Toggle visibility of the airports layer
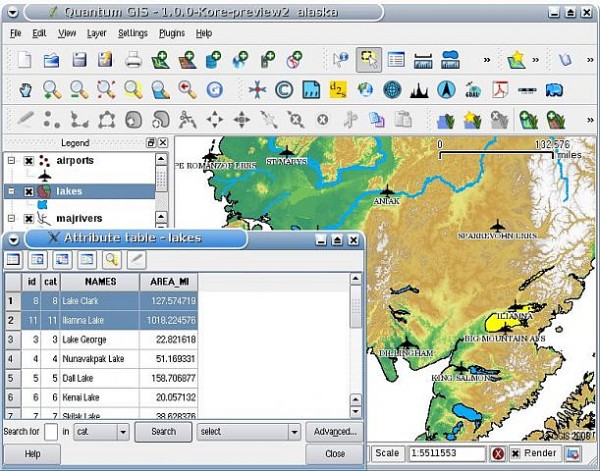Screen dimensions: 600x471 (x=29, y=161)
